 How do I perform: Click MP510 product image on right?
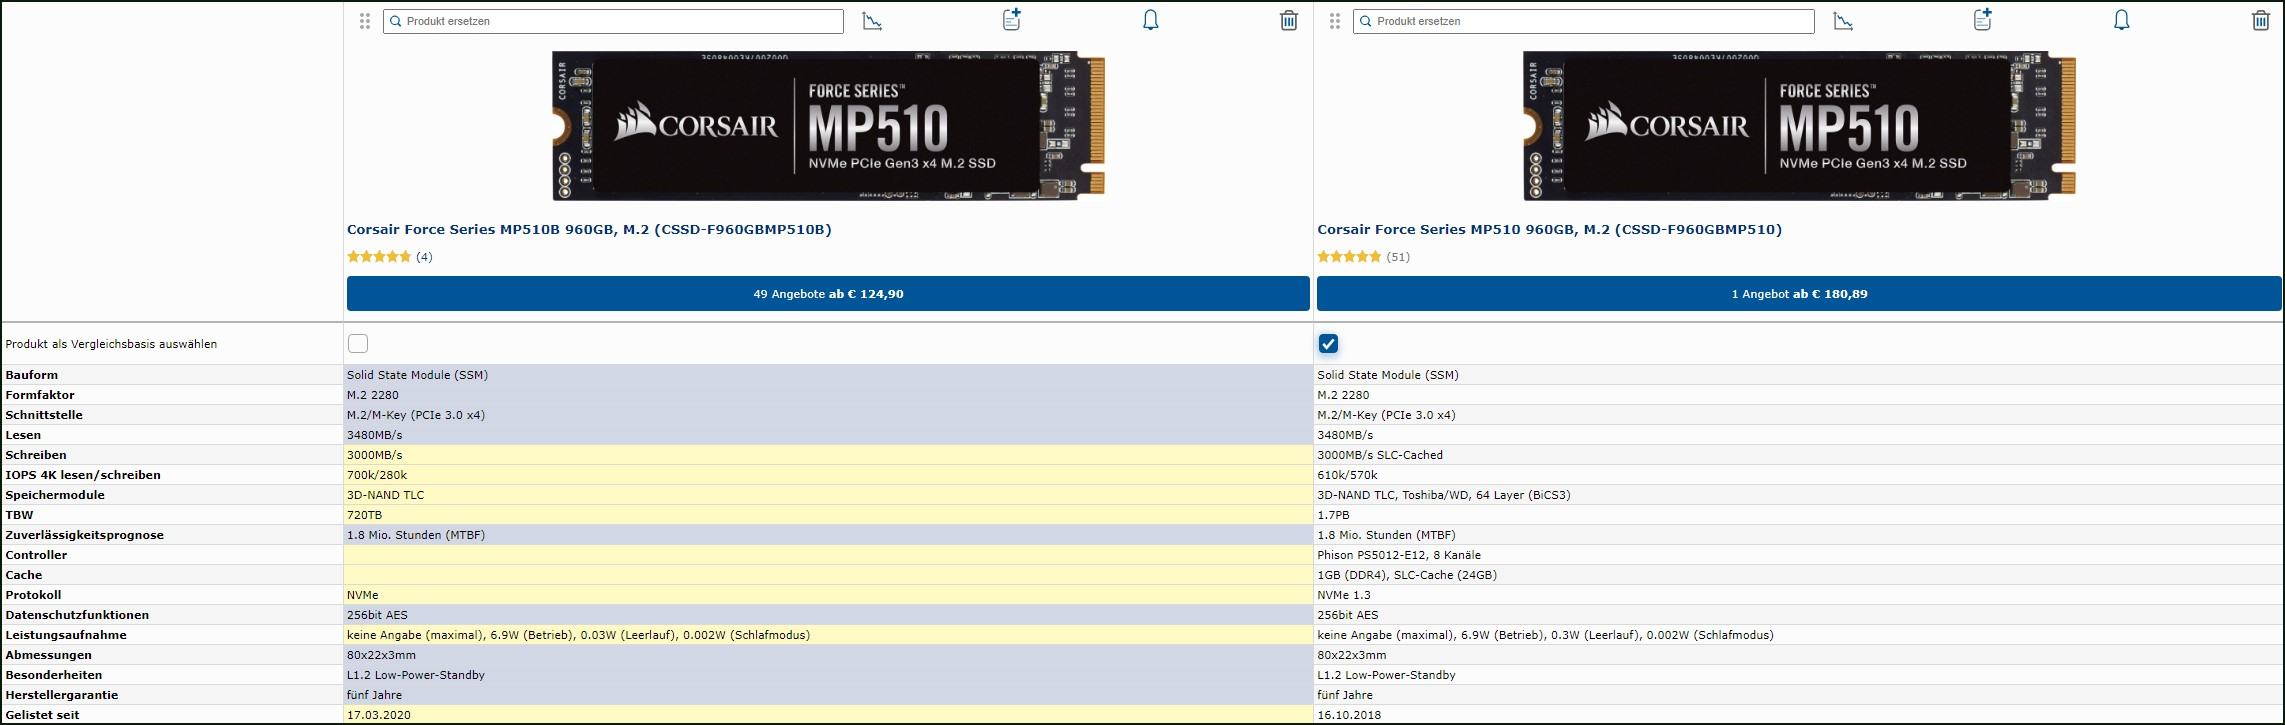(1800, 126)
